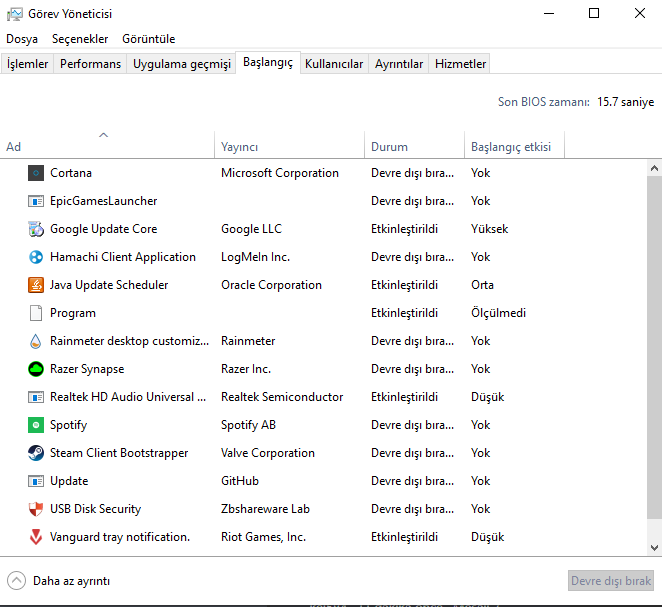Click the Yüksek startup impact value
The image size is (662, 607).
[489, 229]
